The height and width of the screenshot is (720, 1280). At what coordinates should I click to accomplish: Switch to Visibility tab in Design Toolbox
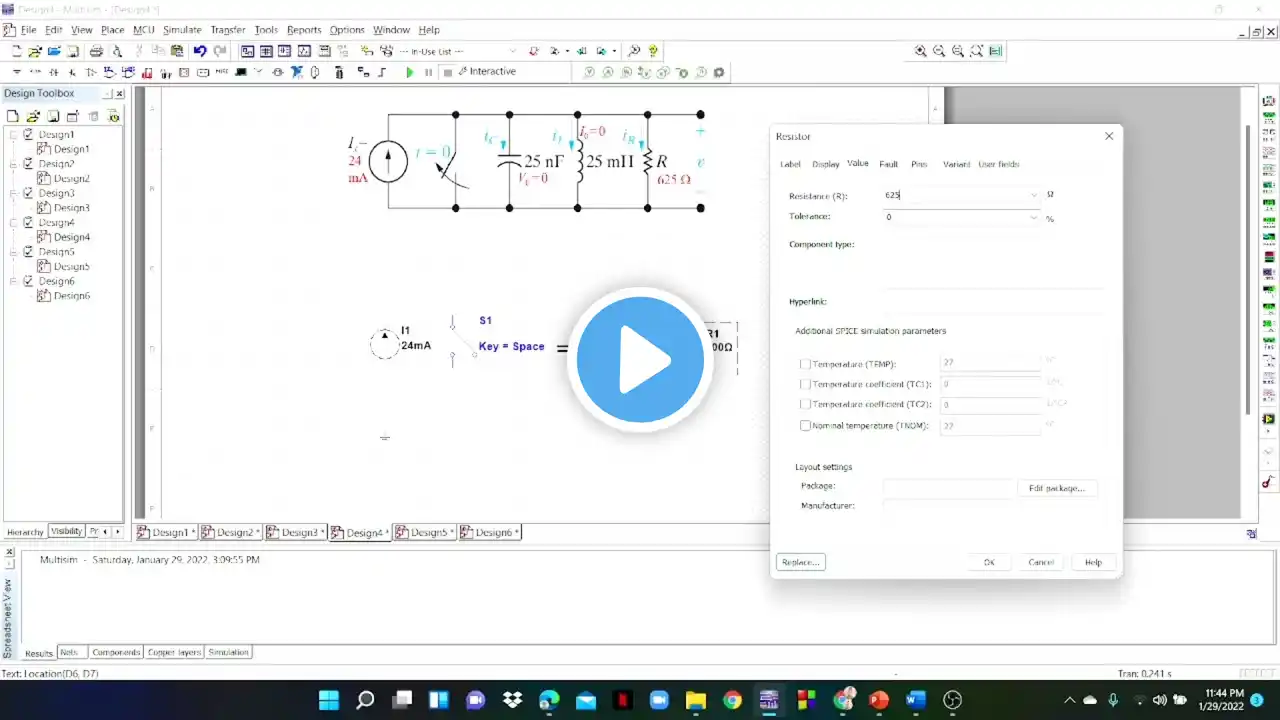coord(67,532)
